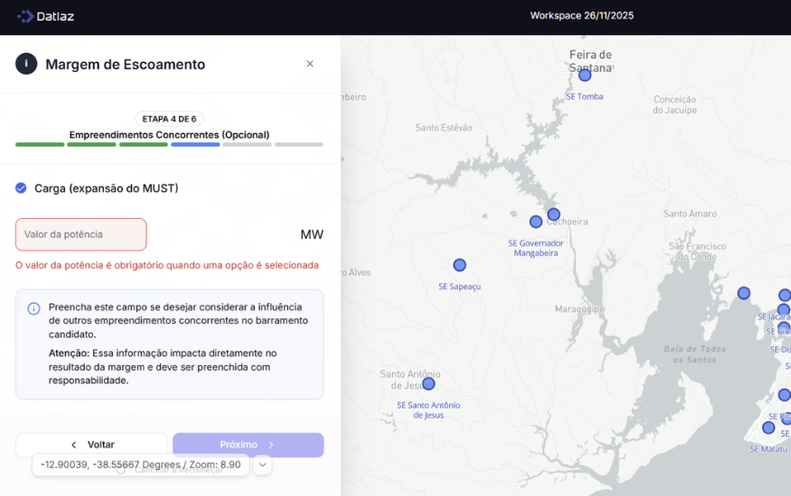Image resolution: width=791 pixels, height=496 pixels.
Task: Uncheck Carga (expansão do MUST) checkbox
Action: (x=21, y=188)
